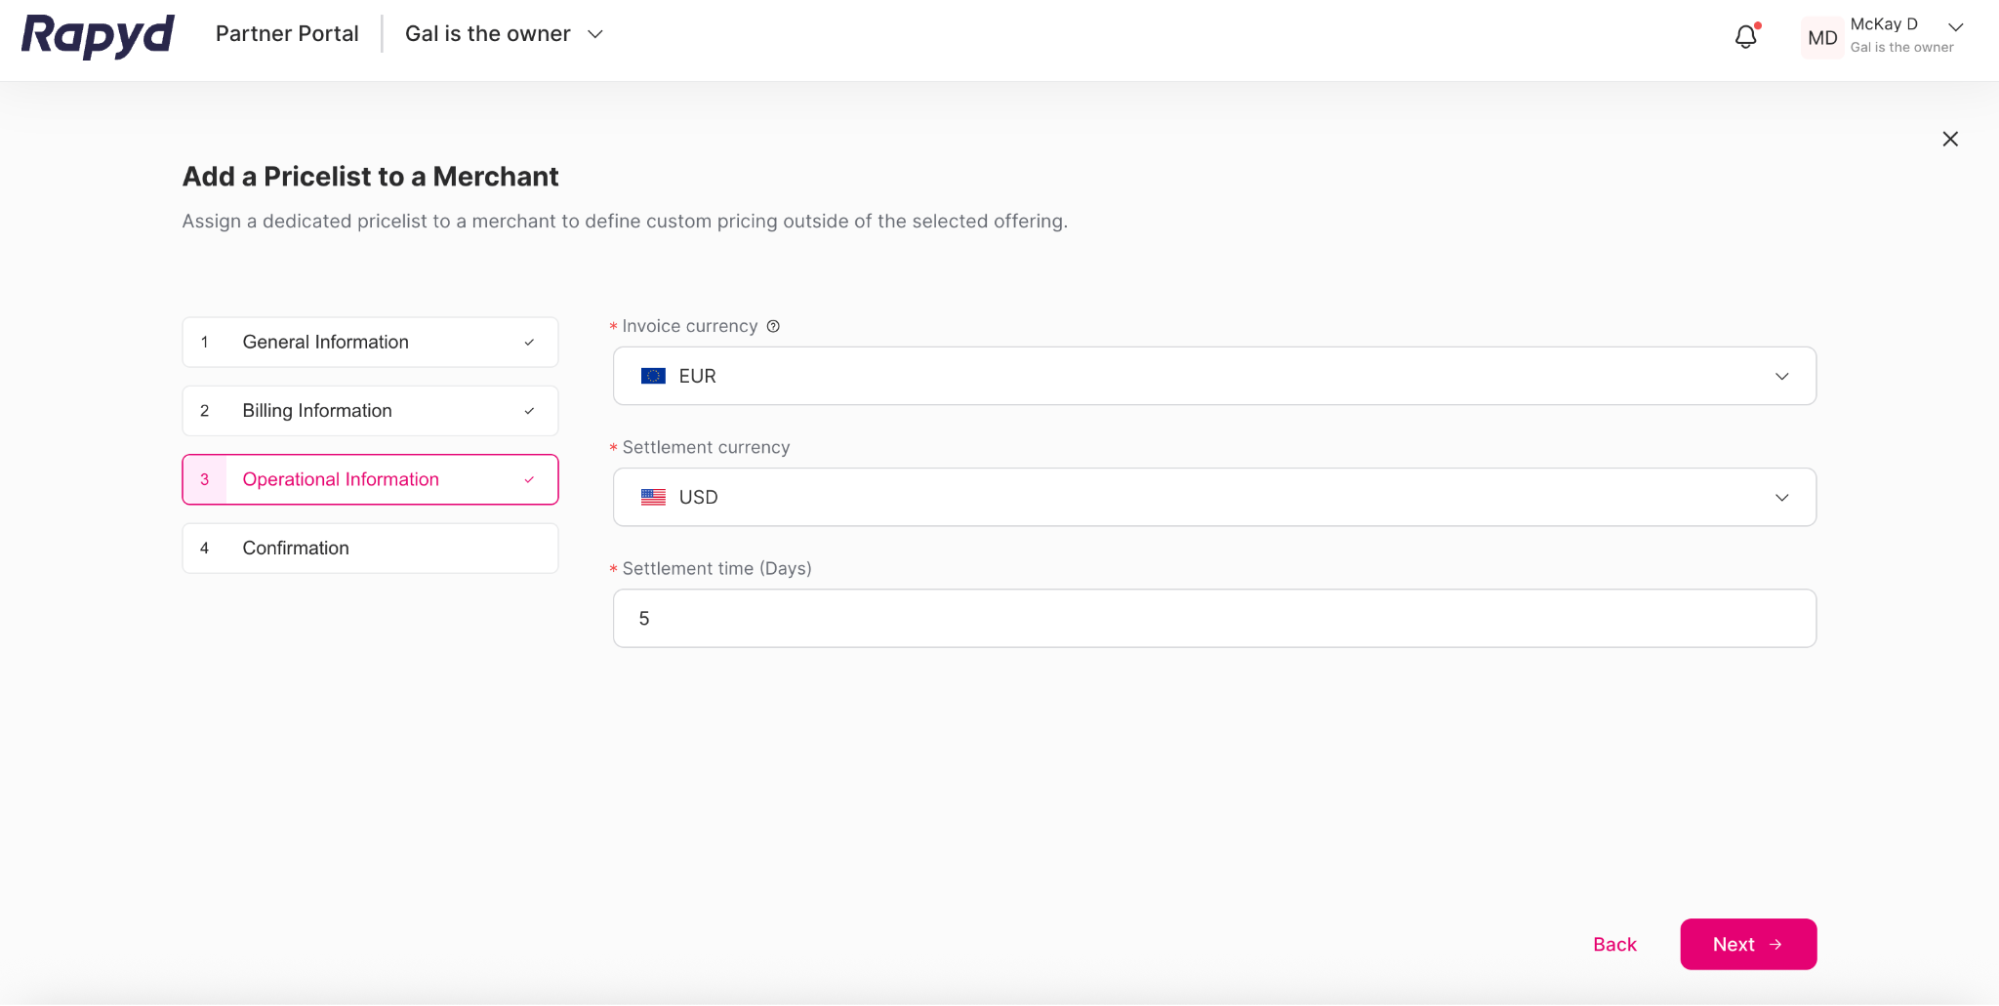Click the checkmark on General Information step
Viewport: 1999px width, 1006px height.
tap(529, 341)
